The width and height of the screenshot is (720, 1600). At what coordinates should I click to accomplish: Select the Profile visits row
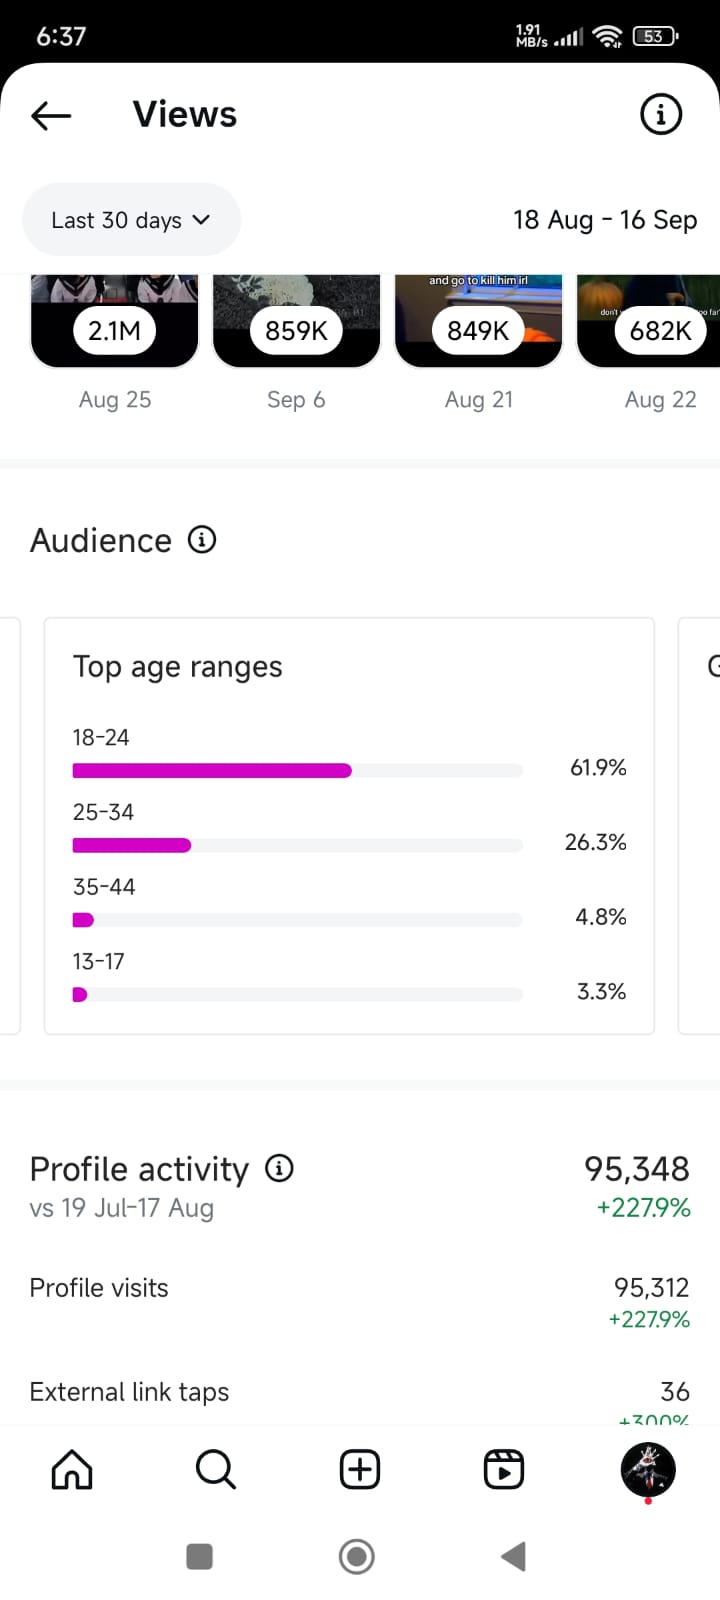coord(359,1301)
